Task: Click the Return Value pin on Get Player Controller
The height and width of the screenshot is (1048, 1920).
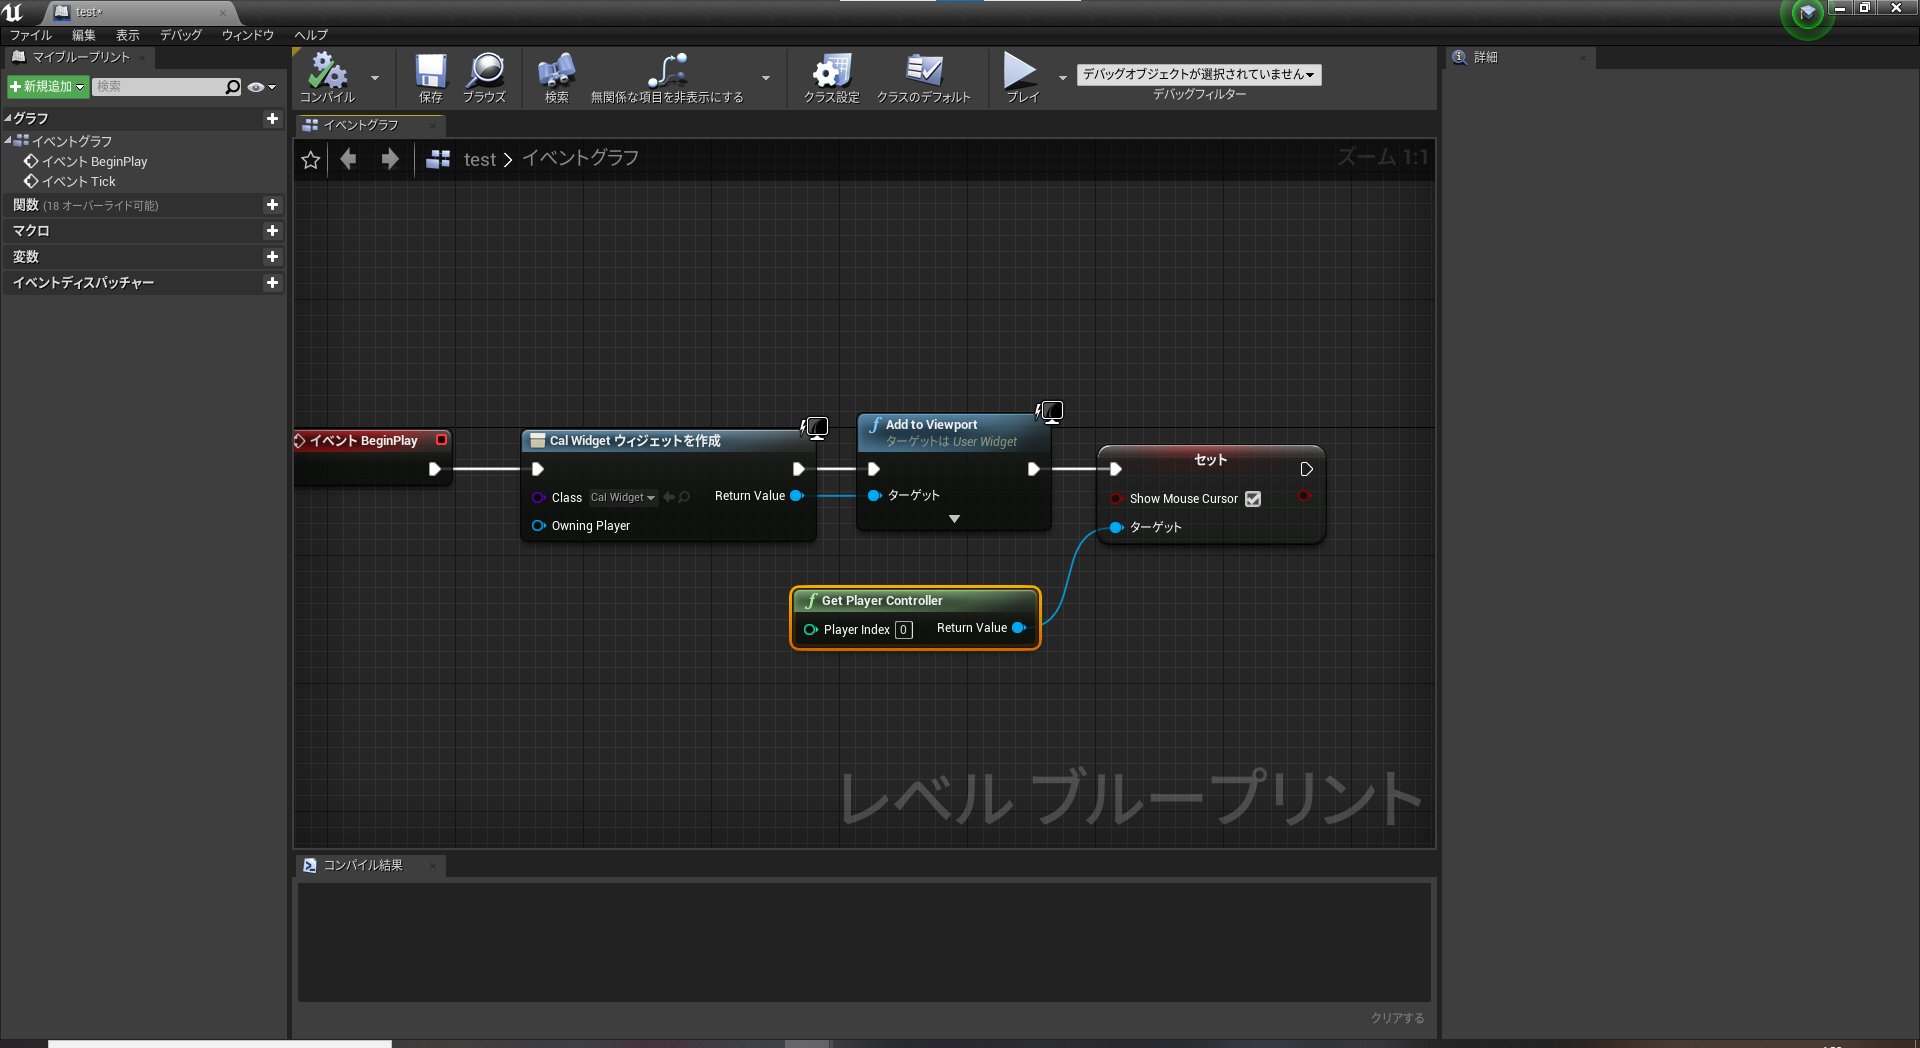Action: [1019, 628]
